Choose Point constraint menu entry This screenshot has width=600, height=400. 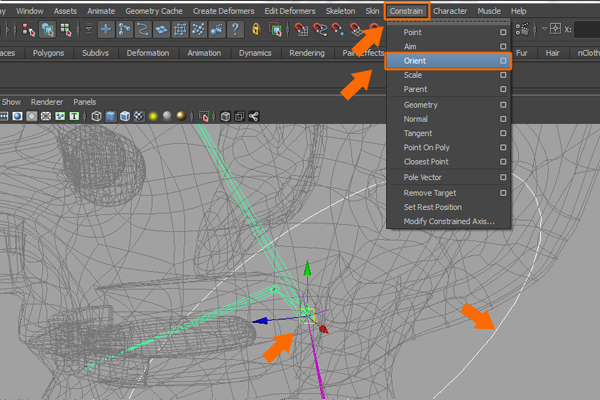click(x=448, y=33)
